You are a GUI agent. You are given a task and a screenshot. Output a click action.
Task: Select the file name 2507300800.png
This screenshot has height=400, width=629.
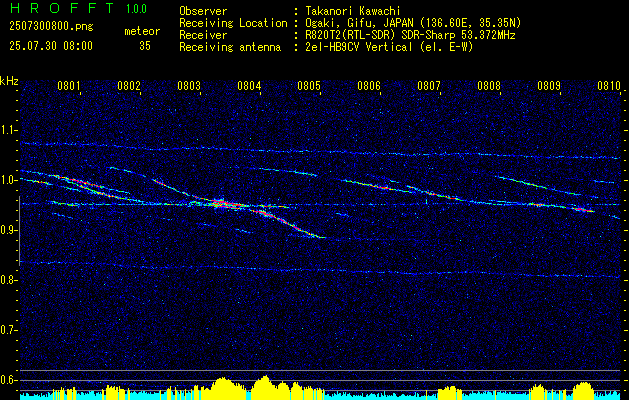(51, 27)
